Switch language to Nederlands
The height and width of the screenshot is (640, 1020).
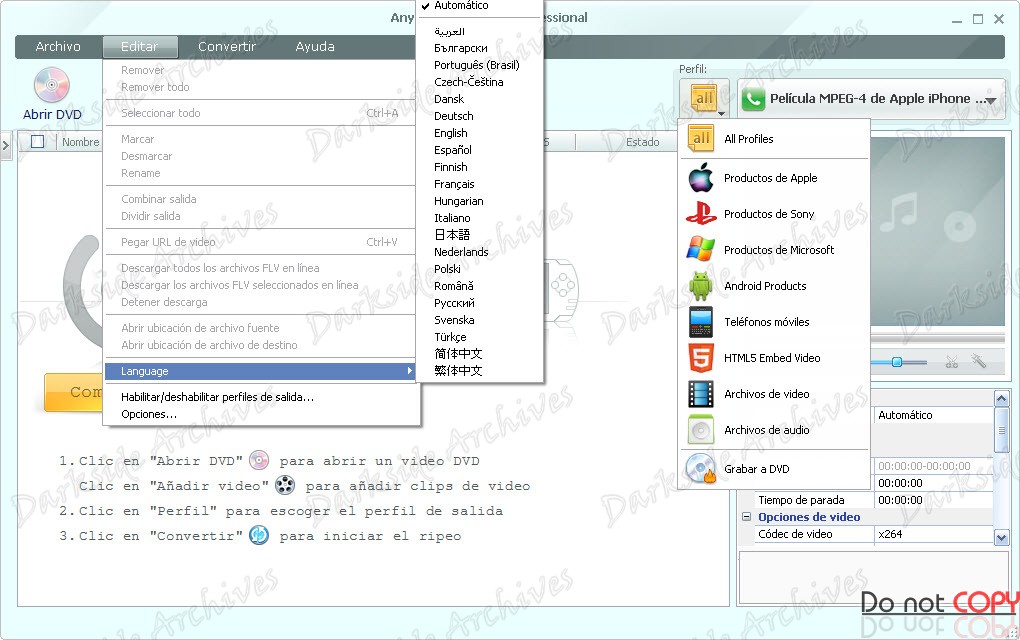pos(461,252)
